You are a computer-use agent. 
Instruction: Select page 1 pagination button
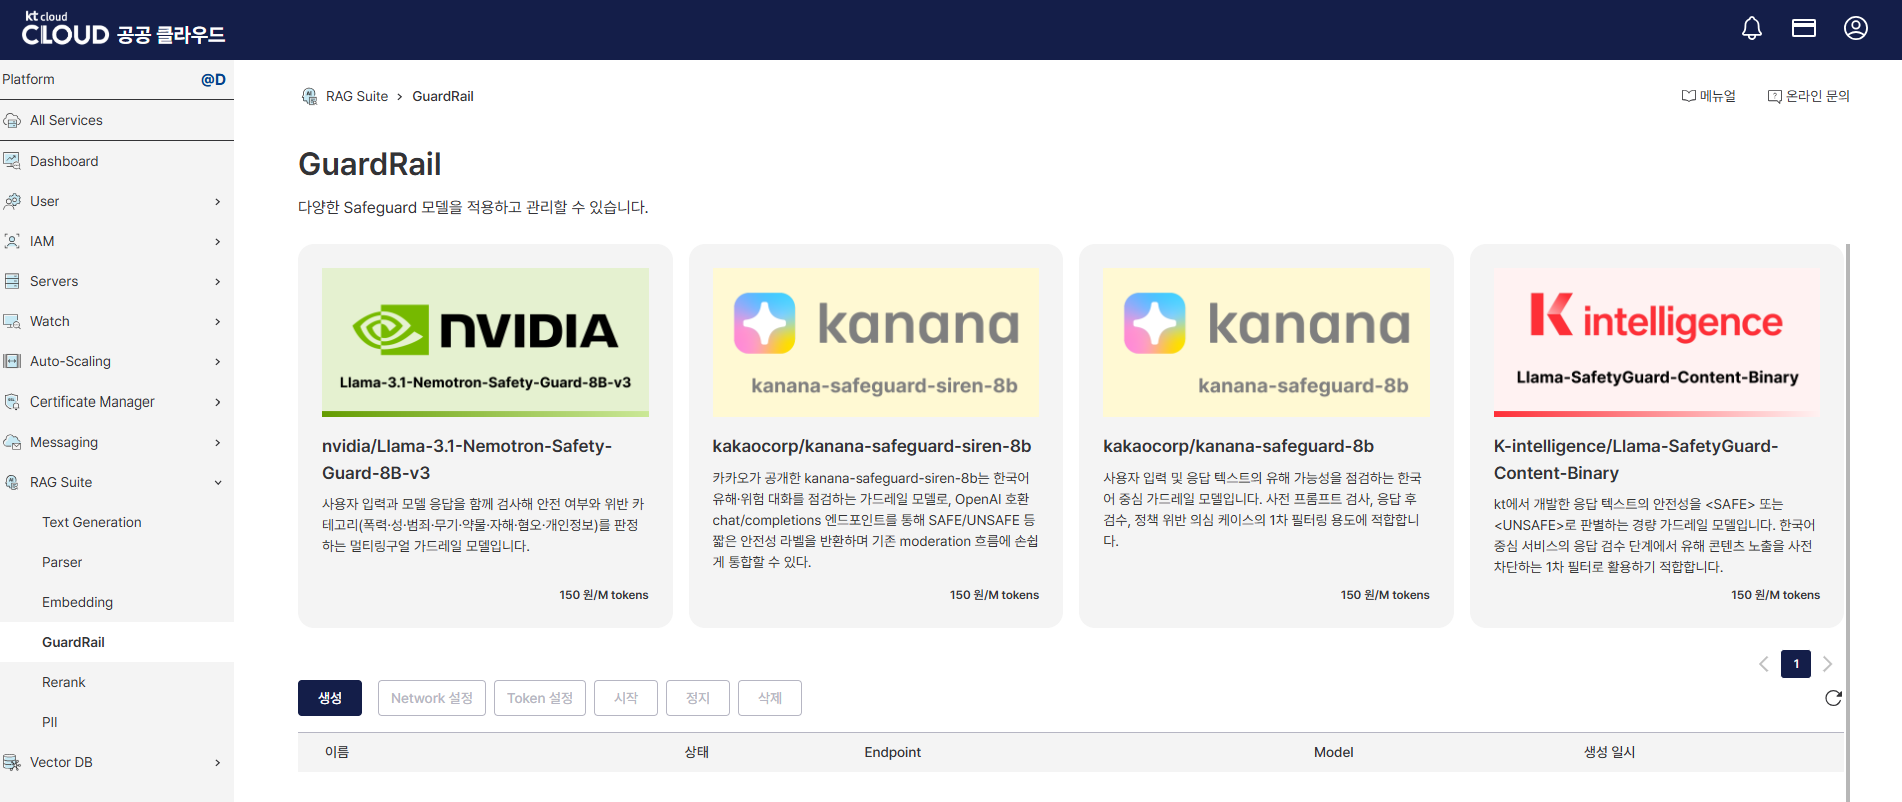[x=1796, y=664]
